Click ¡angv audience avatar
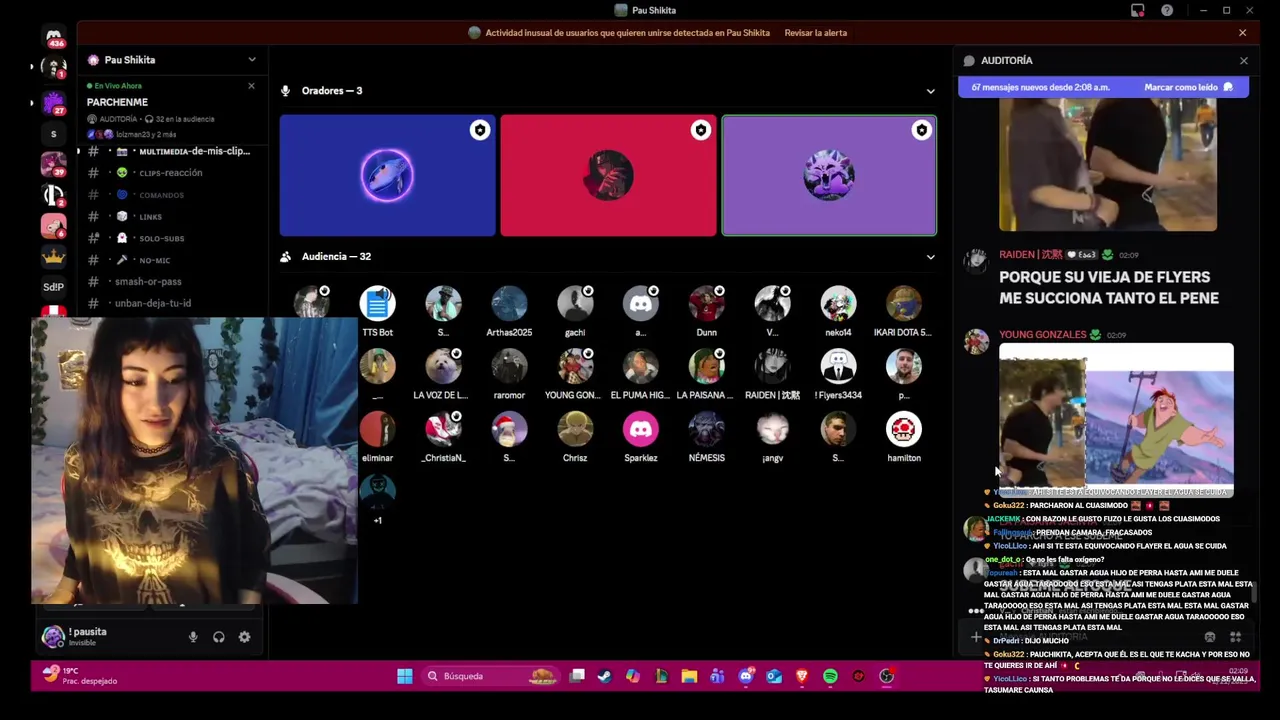 click(x=772, y=430)
